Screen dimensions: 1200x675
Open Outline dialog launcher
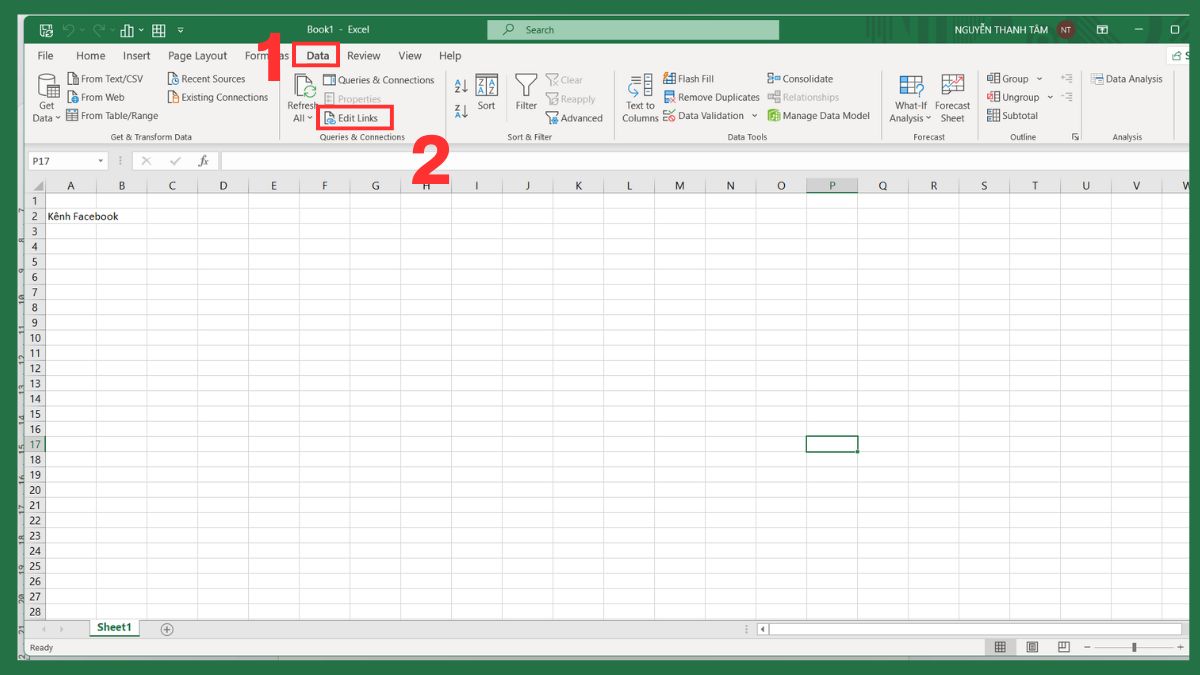click(1076, 137)
